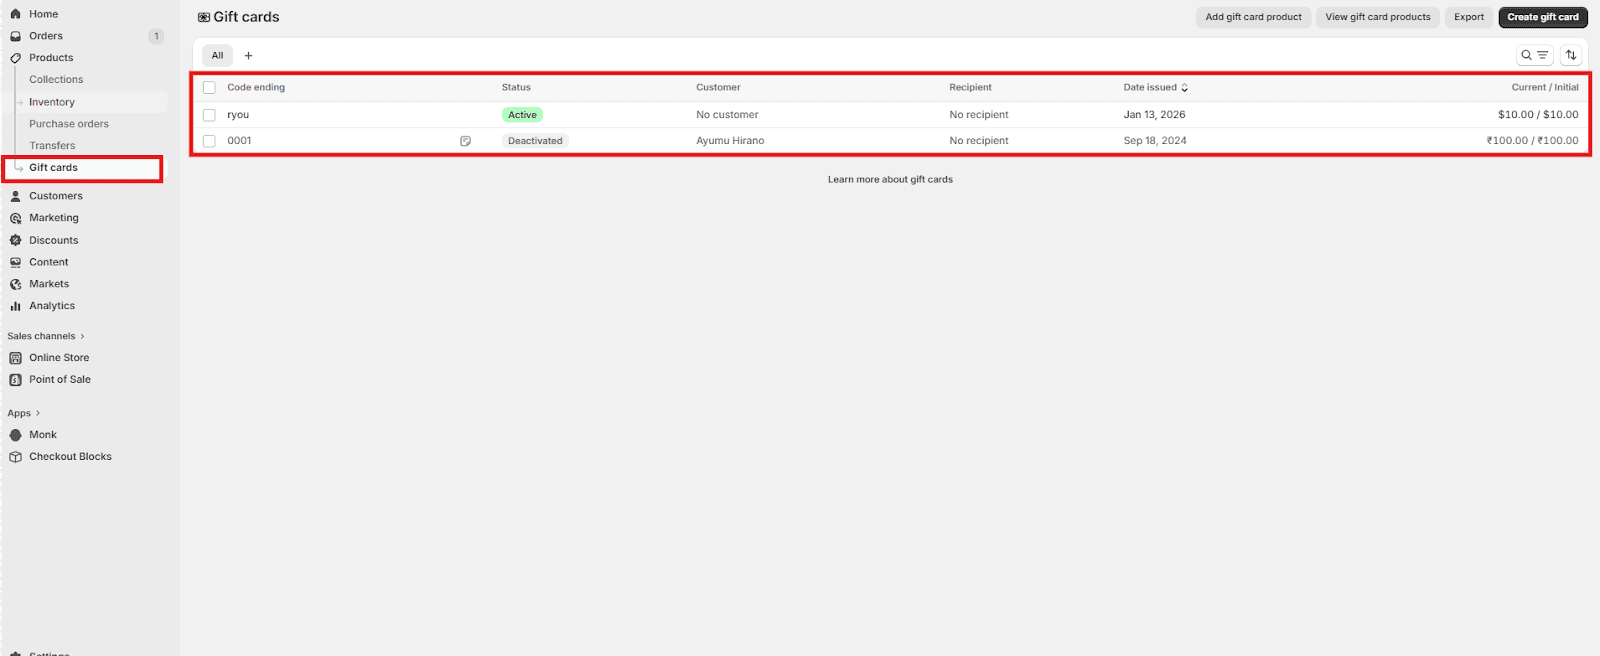Open Transfers in the sidebar
Screen dimensions: 1600x656
click(52, 146)
